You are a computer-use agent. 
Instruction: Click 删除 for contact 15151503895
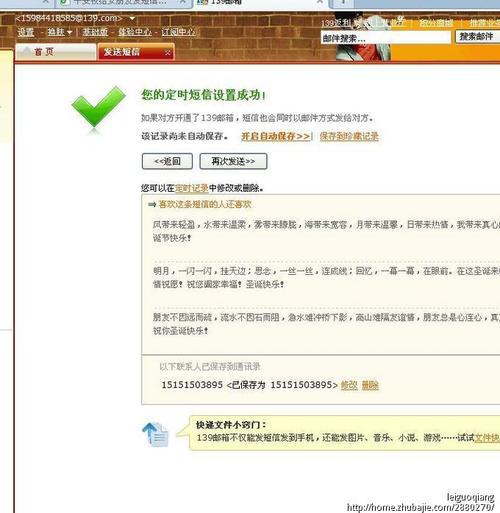pos(370,385)
